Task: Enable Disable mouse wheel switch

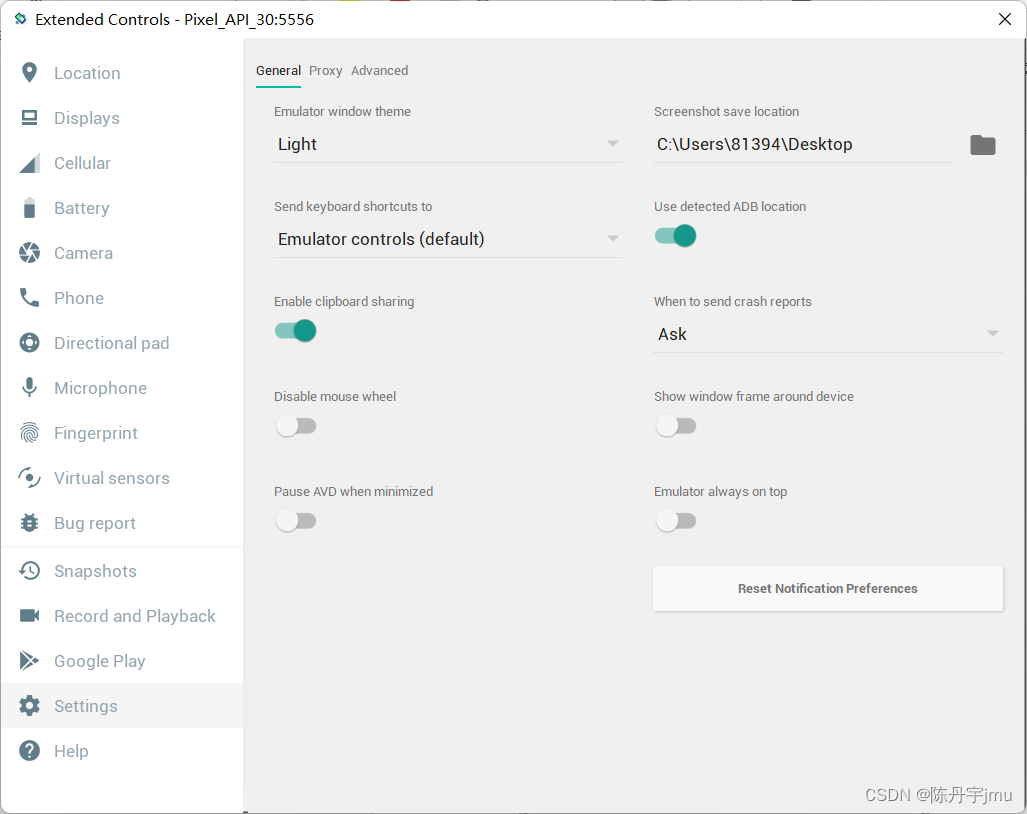Action: click(x=295, y=426)
